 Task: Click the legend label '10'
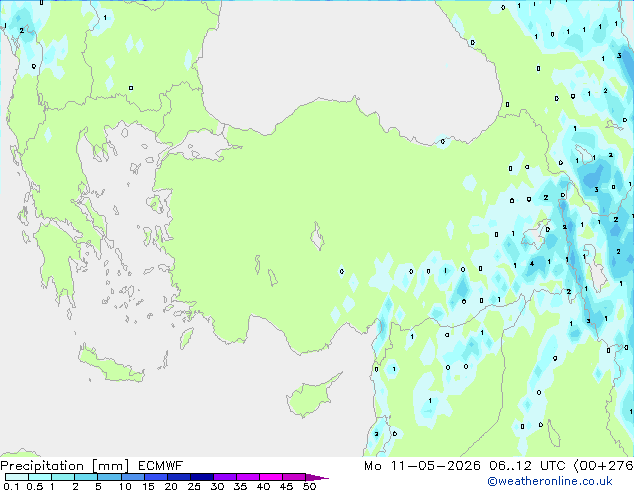click(125, 486)
